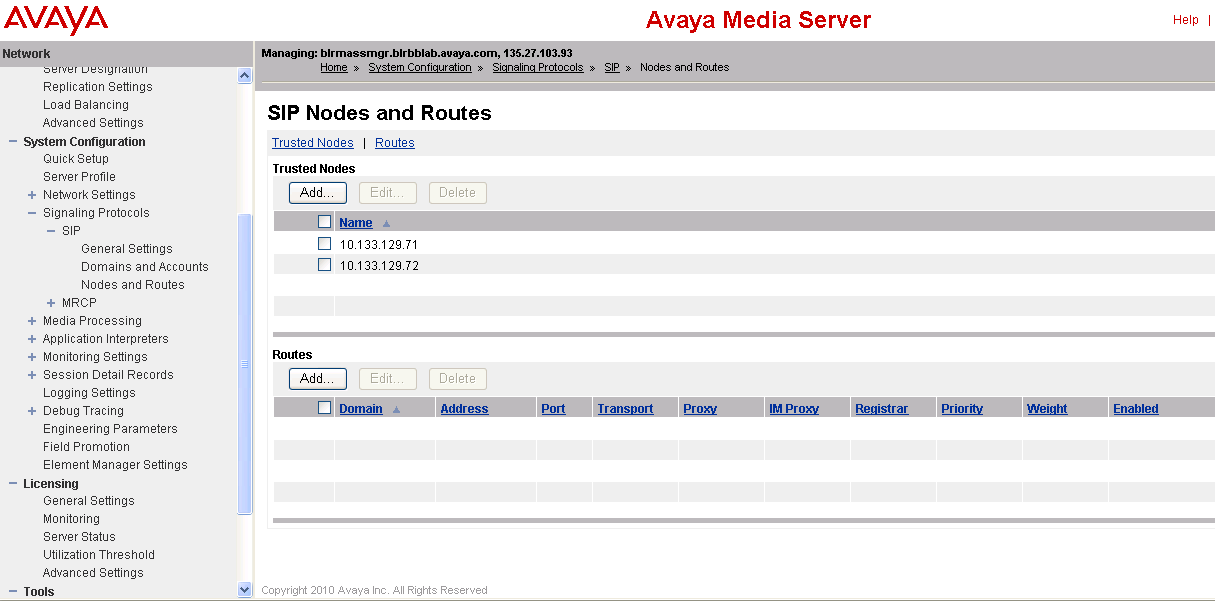The image size is (1215, 601).
Task: Collapse the Tools section
Action: pyautogui.click(x=13, y=592)
